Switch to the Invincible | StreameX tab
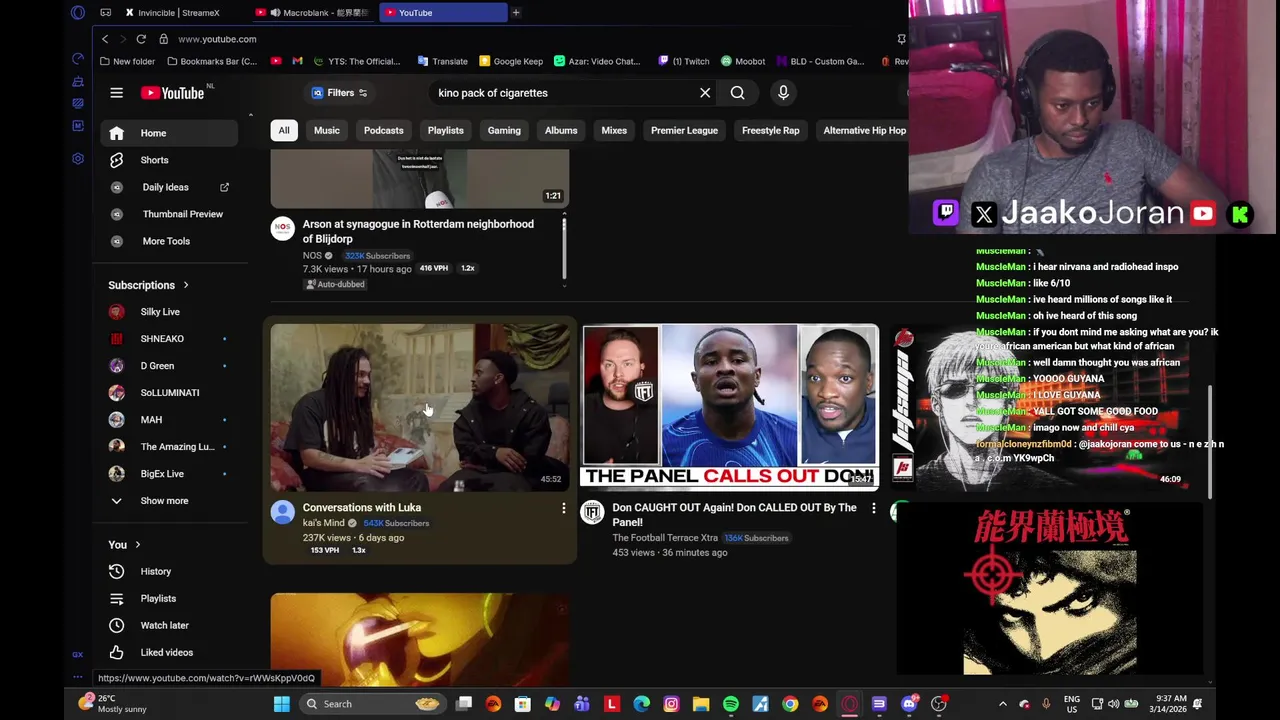Image resolution: width=1280 pixels, height=720 pixels. pyautogui.click(x=179, y=13)
